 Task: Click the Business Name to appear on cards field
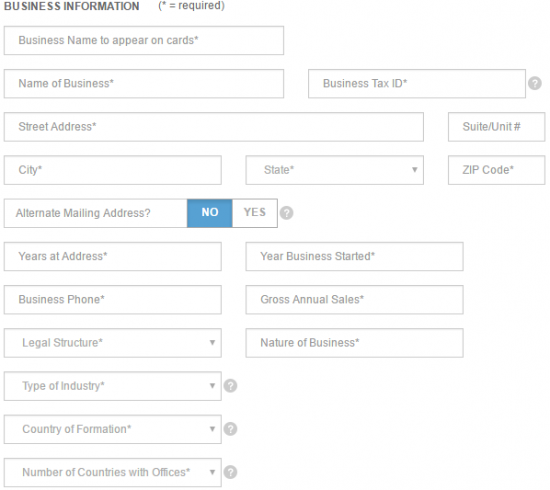[x=144, y=40]
